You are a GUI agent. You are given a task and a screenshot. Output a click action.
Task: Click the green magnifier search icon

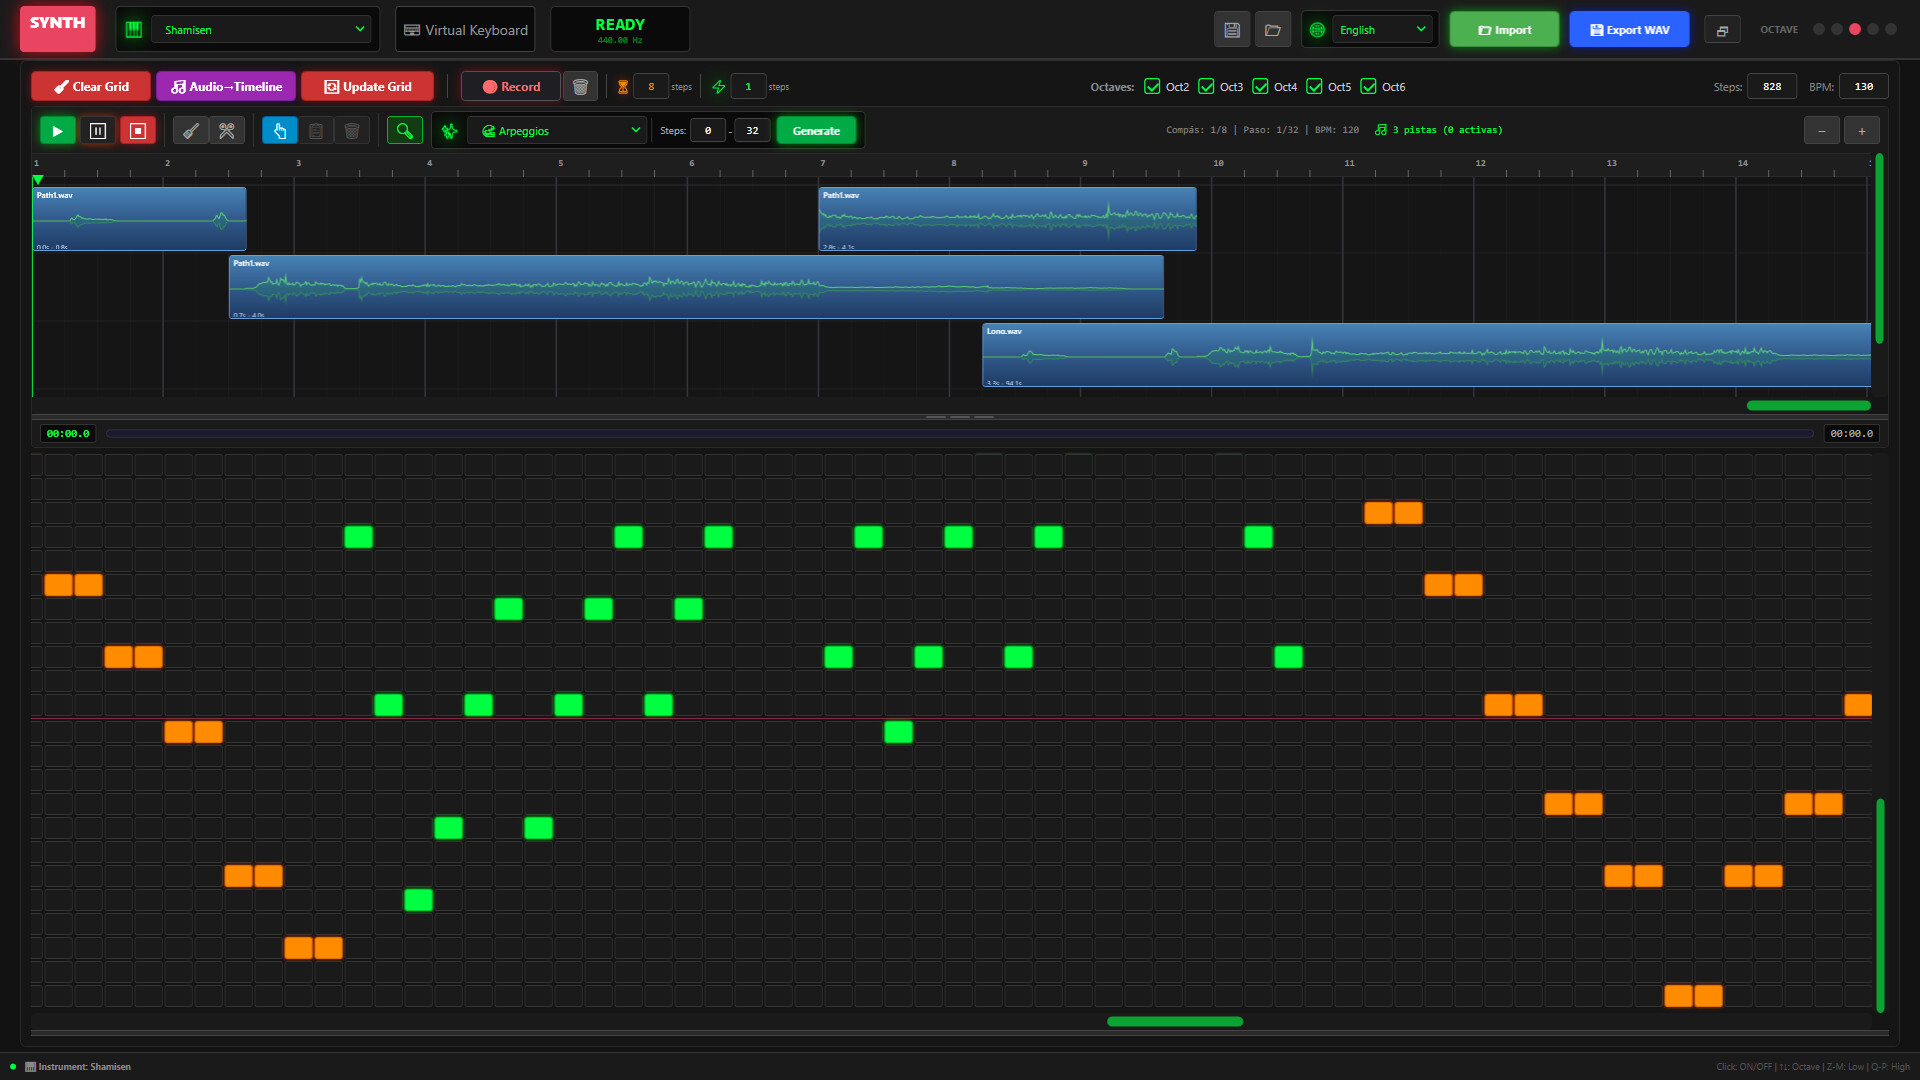405,131
